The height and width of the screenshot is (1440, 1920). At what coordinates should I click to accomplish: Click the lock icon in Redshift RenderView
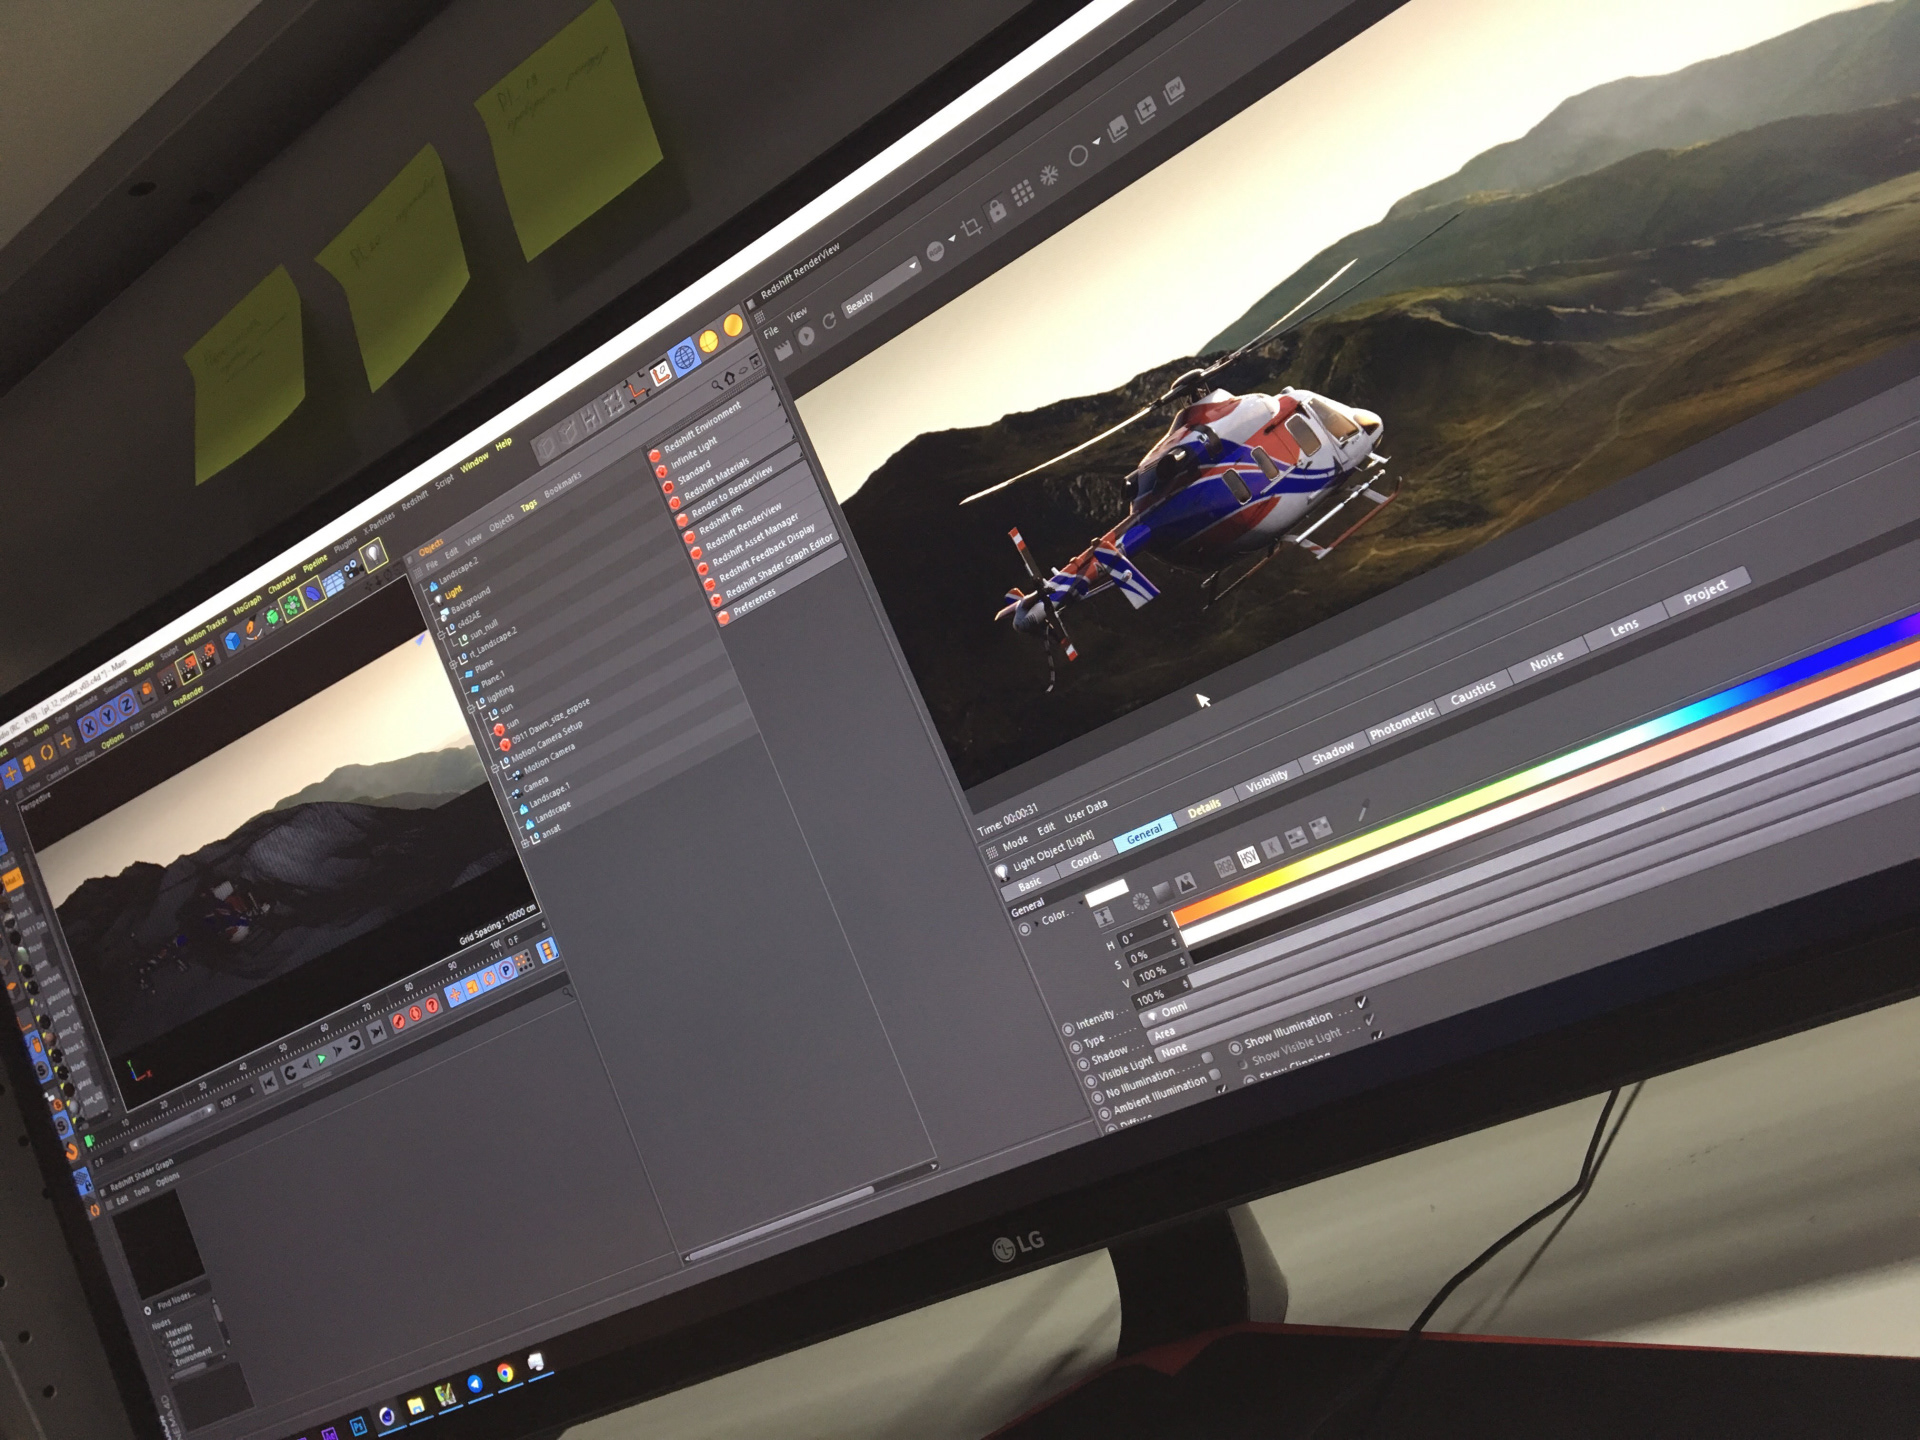tap(996, 210)
